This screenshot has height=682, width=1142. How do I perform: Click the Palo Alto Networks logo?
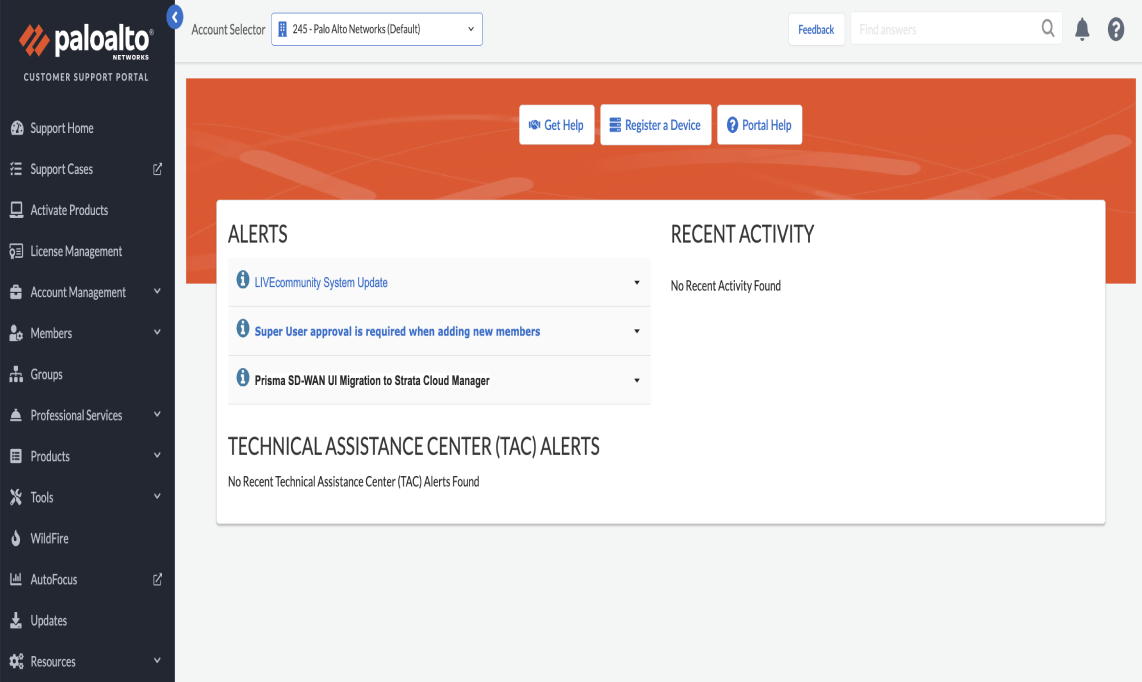tap(86, 42)
